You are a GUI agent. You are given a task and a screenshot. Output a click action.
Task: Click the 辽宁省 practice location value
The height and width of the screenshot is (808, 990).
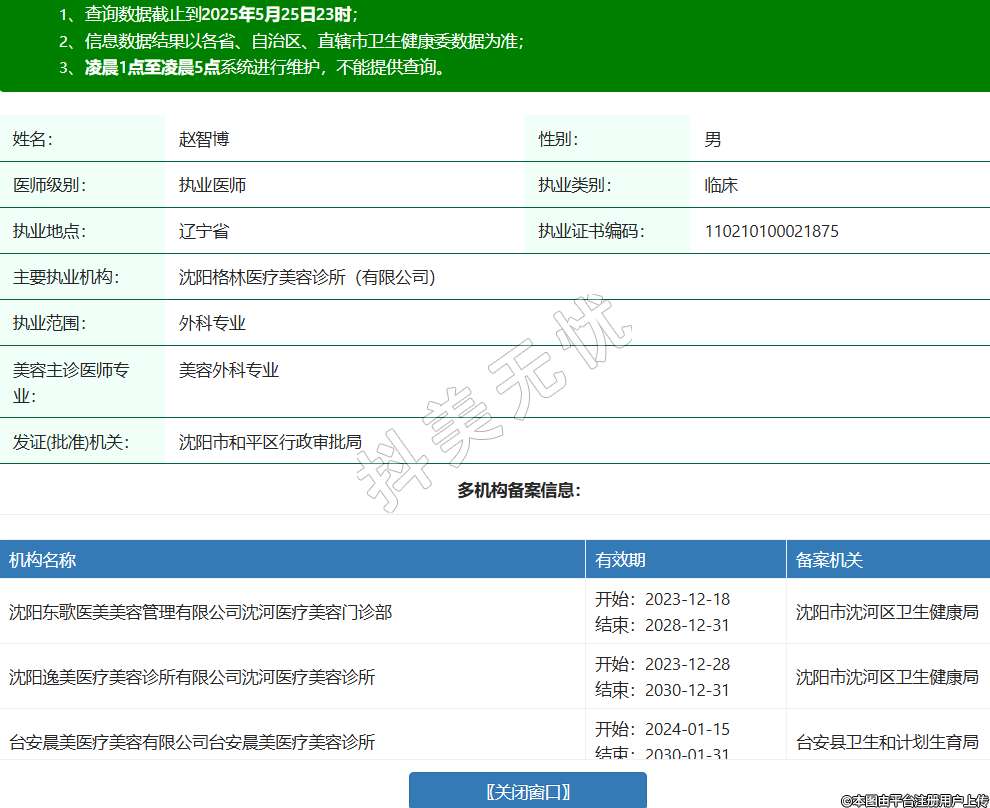(x=203, y=231)
